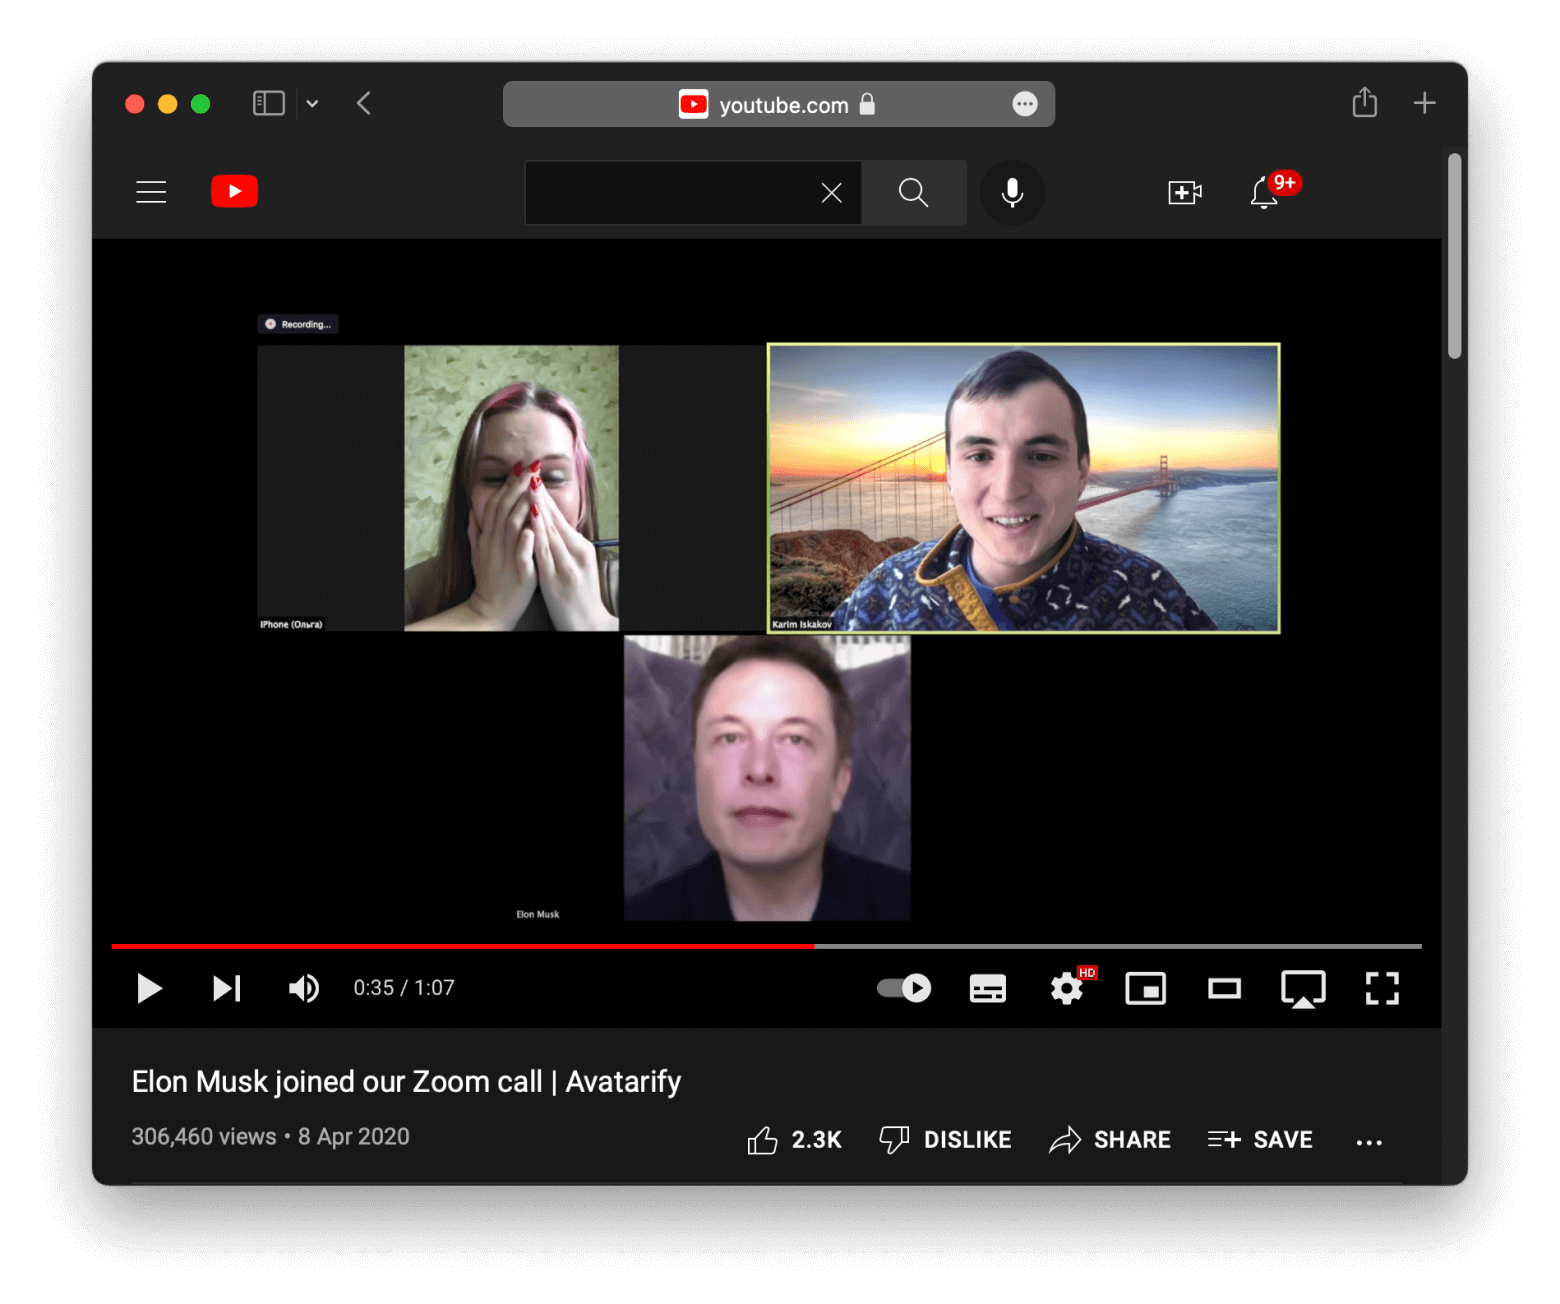Click the youtube.com address bar

coord(779,104)
